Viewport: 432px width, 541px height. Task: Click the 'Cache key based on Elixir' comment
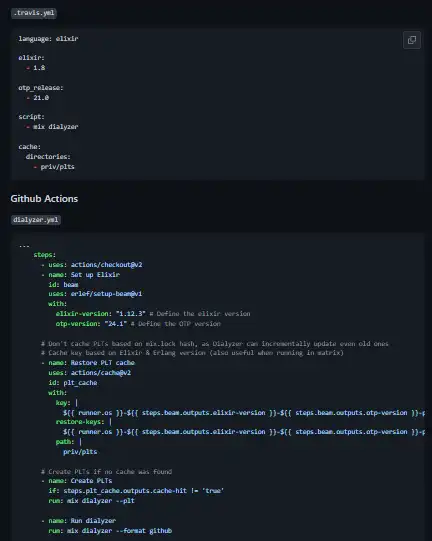[192, 353]
